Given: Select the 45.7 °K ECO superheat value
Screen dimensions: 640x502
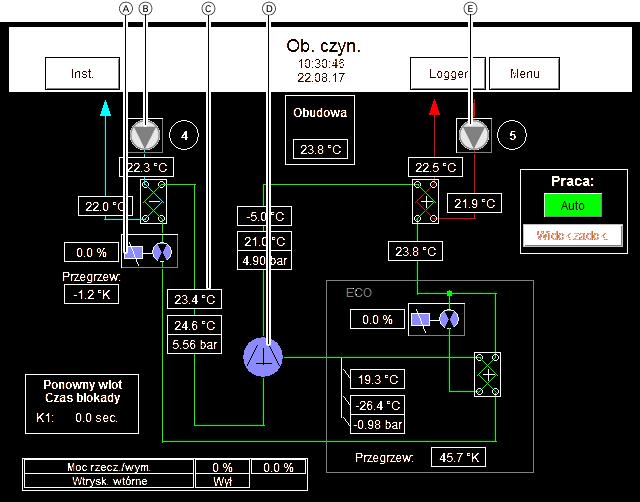Looking at the screenshot, I should point(459,457).
